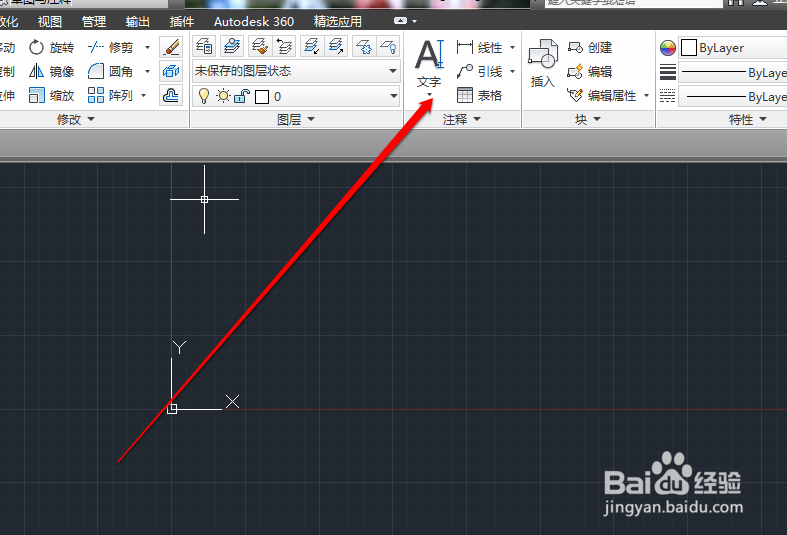This screenshot has width=787, height=535.
Task: Click the UCS origin square in the drawing
Action: (x=172, y=409)
